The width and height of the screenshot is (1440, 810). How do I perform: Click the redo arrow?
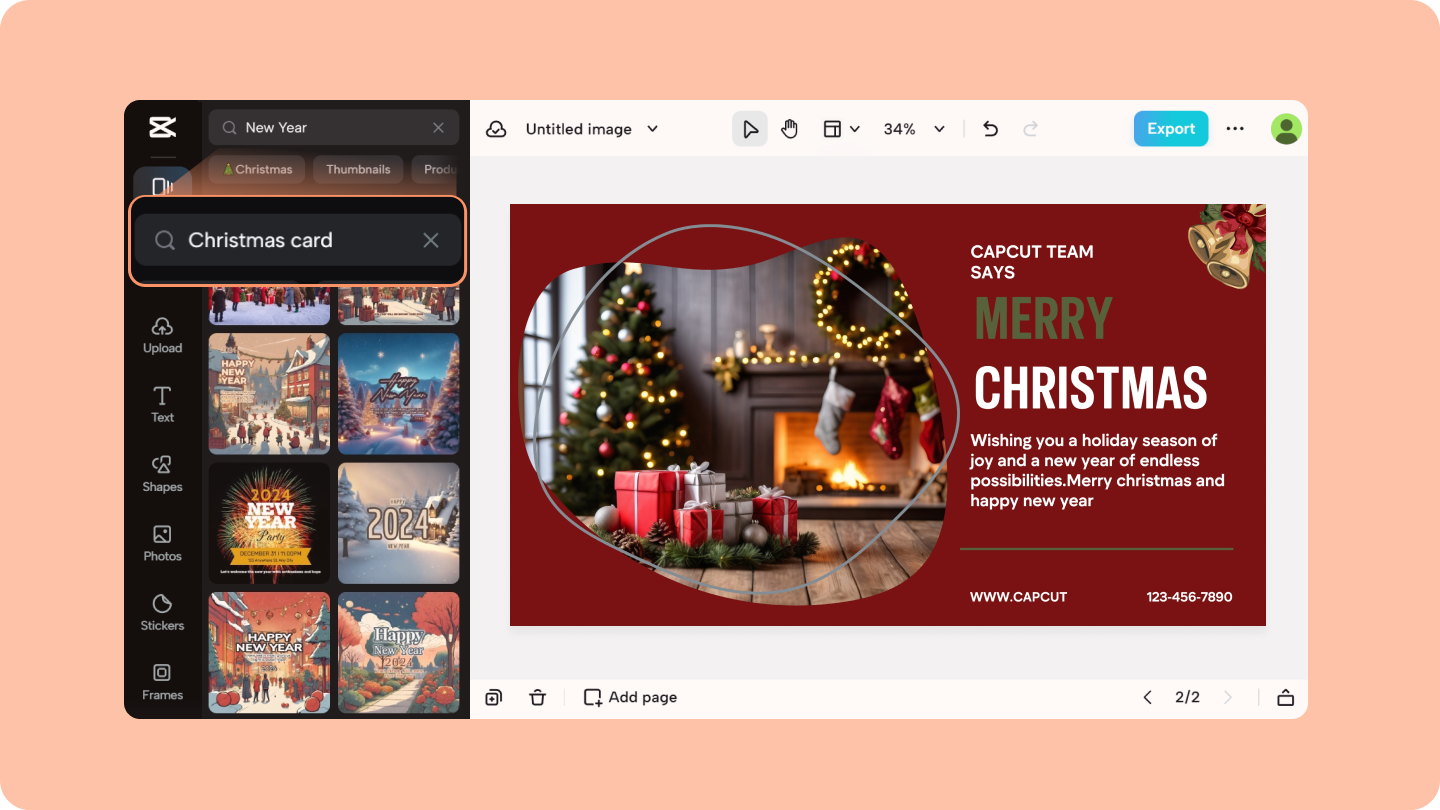(x=1031, y=129)
